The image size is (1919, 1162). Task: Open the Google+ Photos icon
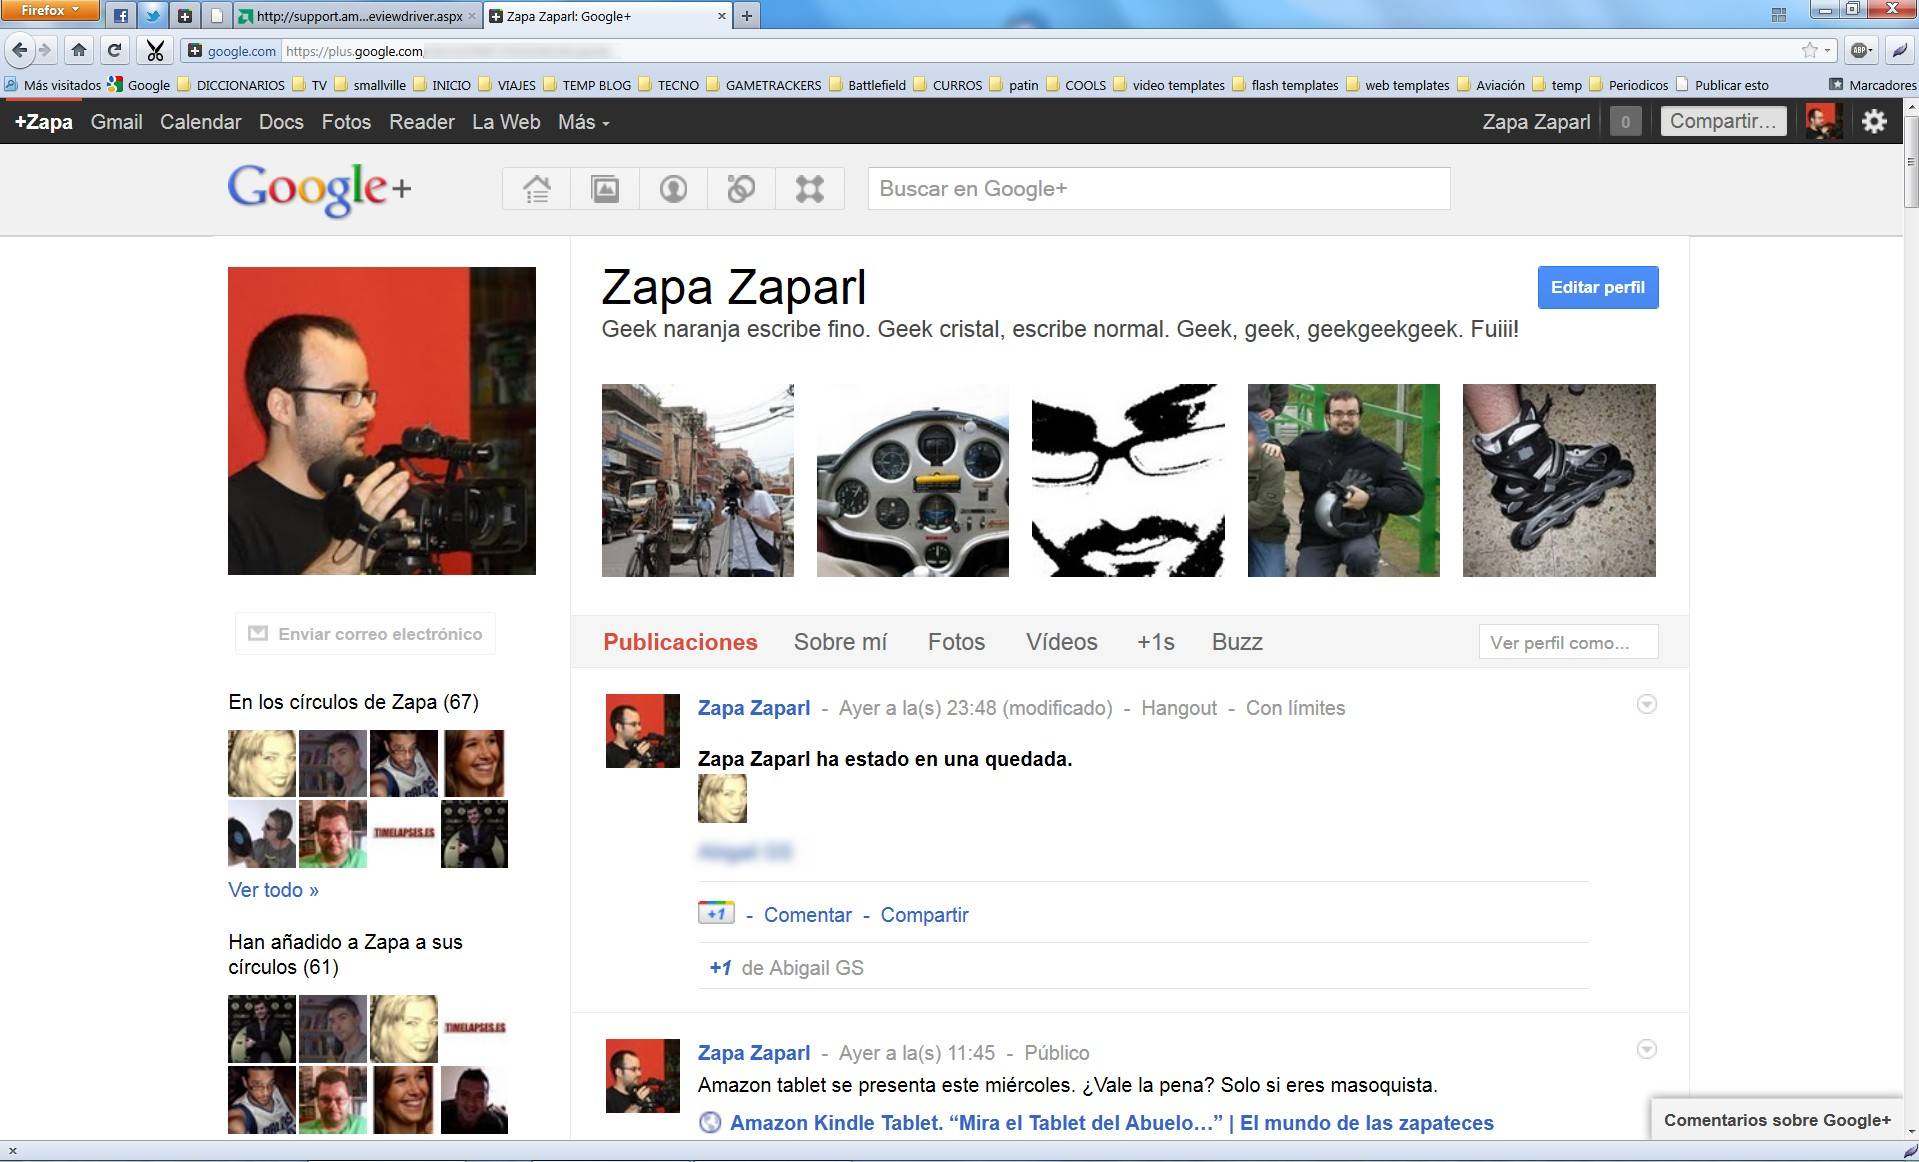[x=605, y=189]
